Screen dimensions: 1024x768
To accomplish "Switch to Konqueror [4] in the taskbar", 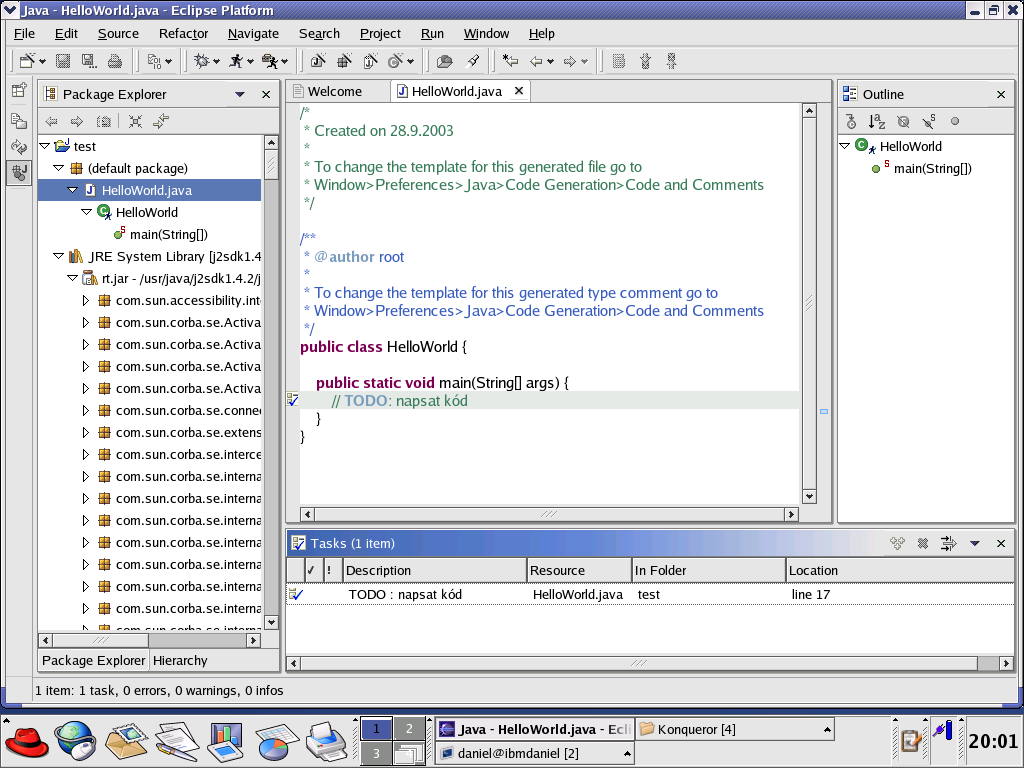I will 736,729.
